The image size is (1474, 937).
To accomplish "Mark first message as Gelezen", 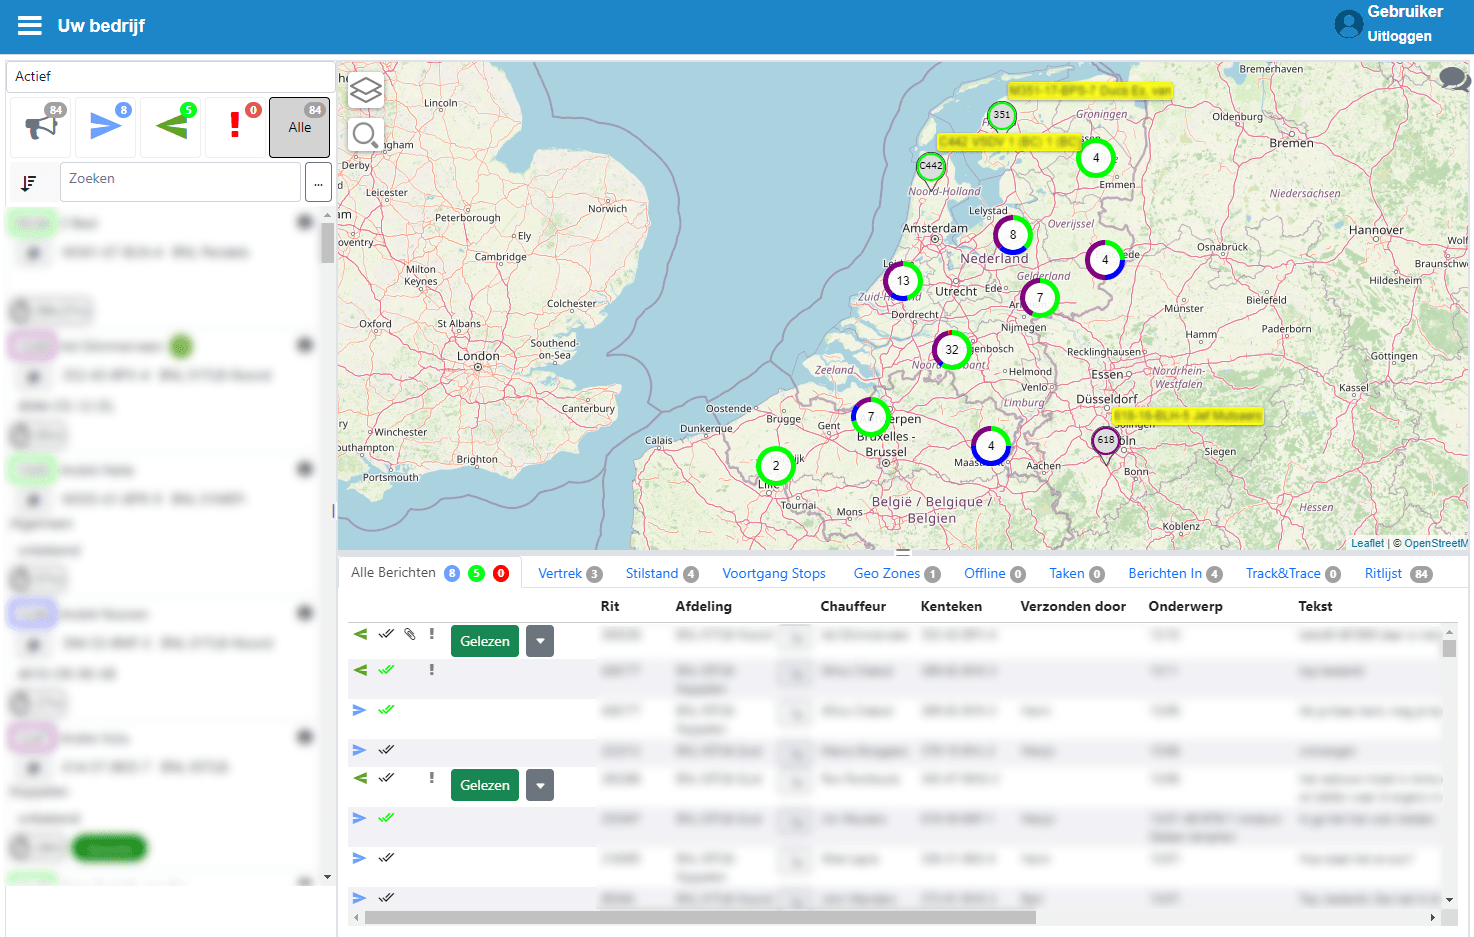I will point(485,641).
